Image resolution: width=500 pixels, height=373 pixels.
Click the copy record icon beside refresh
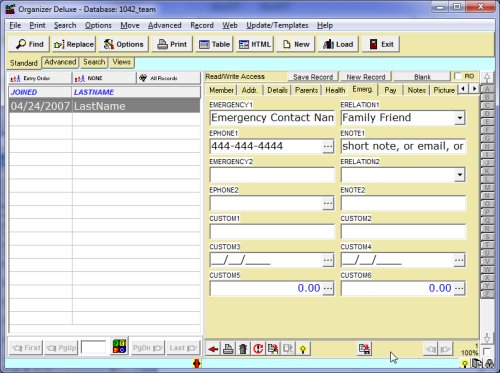(273, 349)
